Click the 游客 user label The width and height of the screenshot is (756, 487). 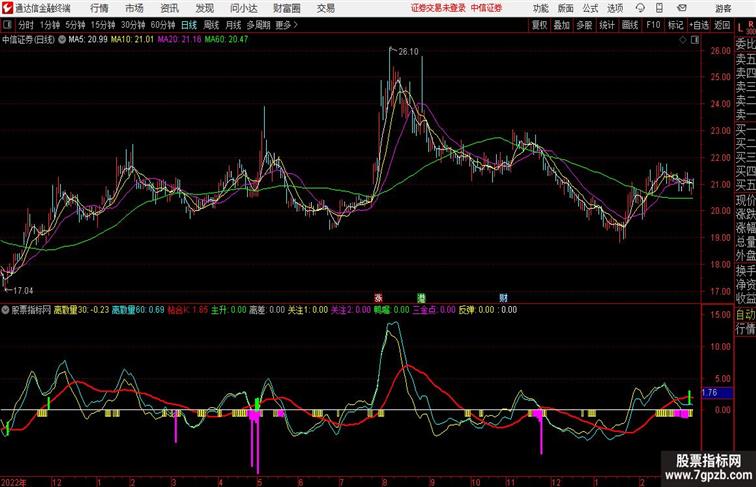tap(723, 8)
